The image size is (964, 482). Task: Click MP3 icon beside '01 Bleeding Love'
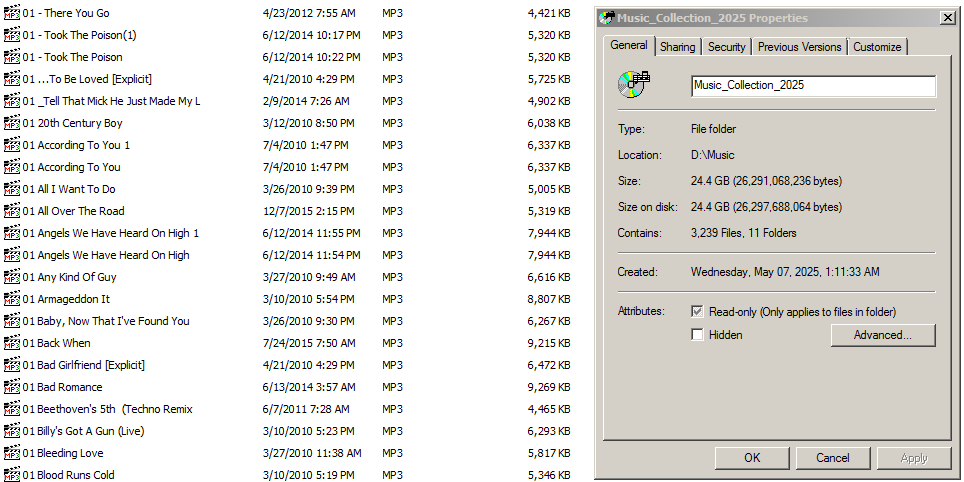(x=12, y=453)
